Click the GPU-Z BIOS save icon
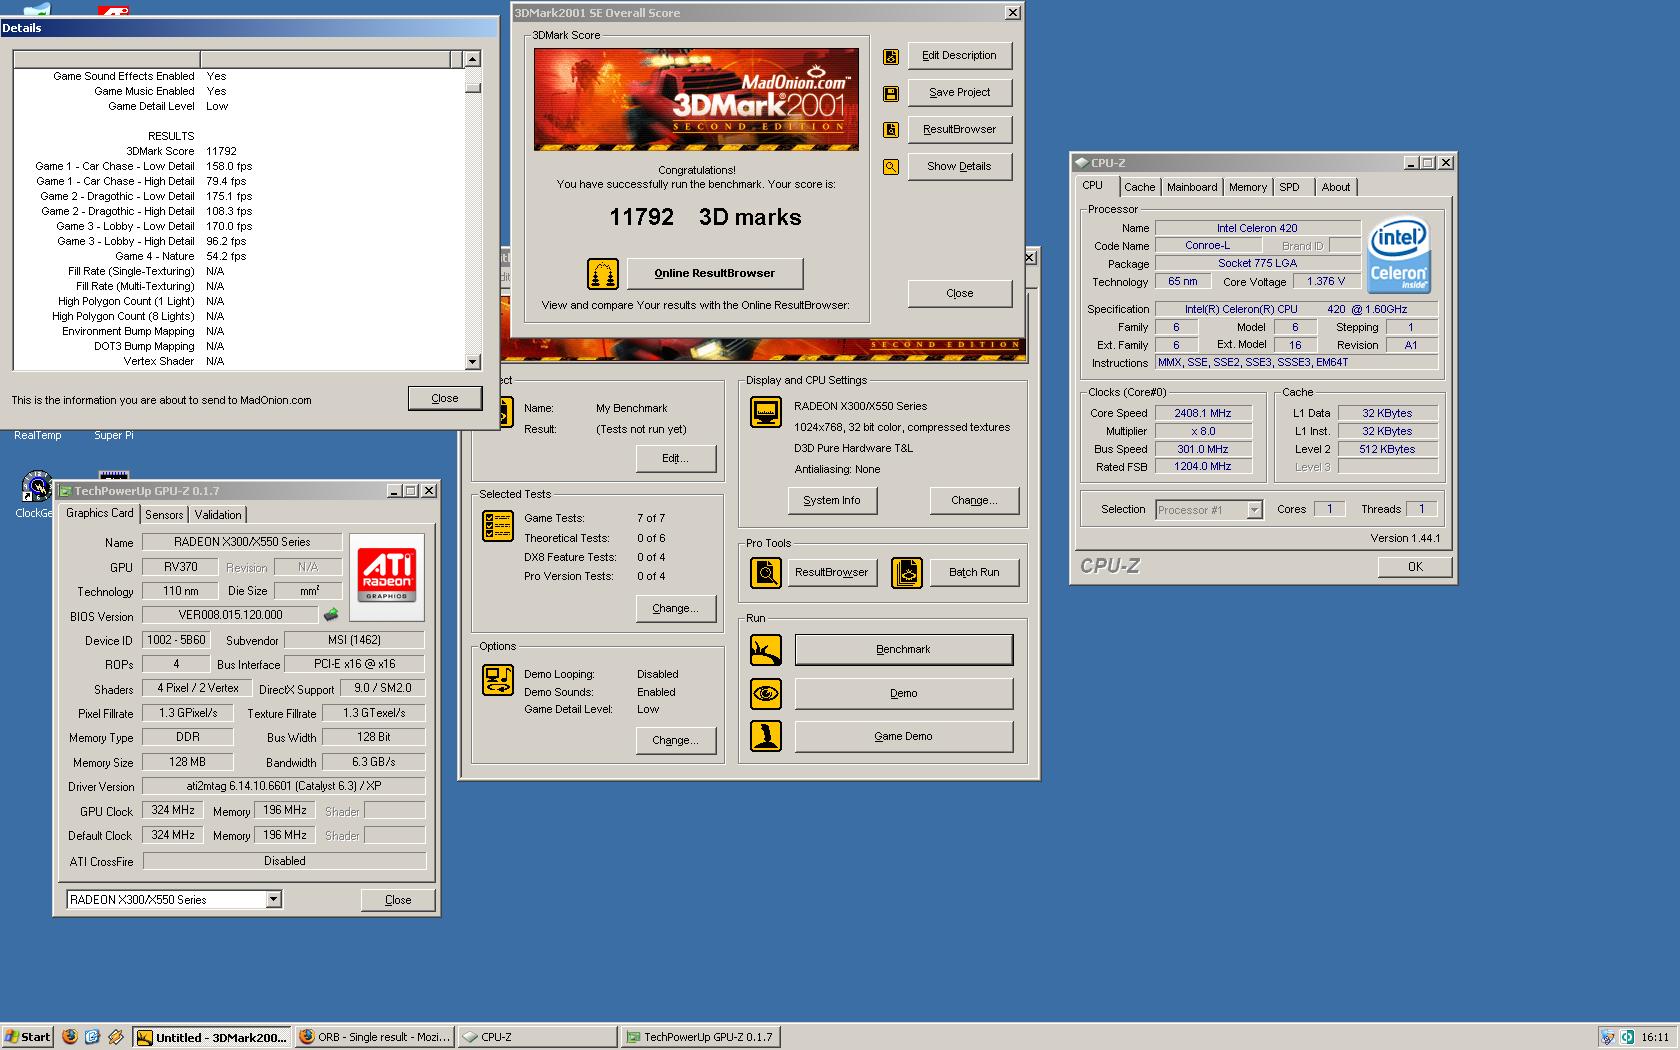Image resolution: width=1680 pixels, height=1050 pixels. point(331,615)
